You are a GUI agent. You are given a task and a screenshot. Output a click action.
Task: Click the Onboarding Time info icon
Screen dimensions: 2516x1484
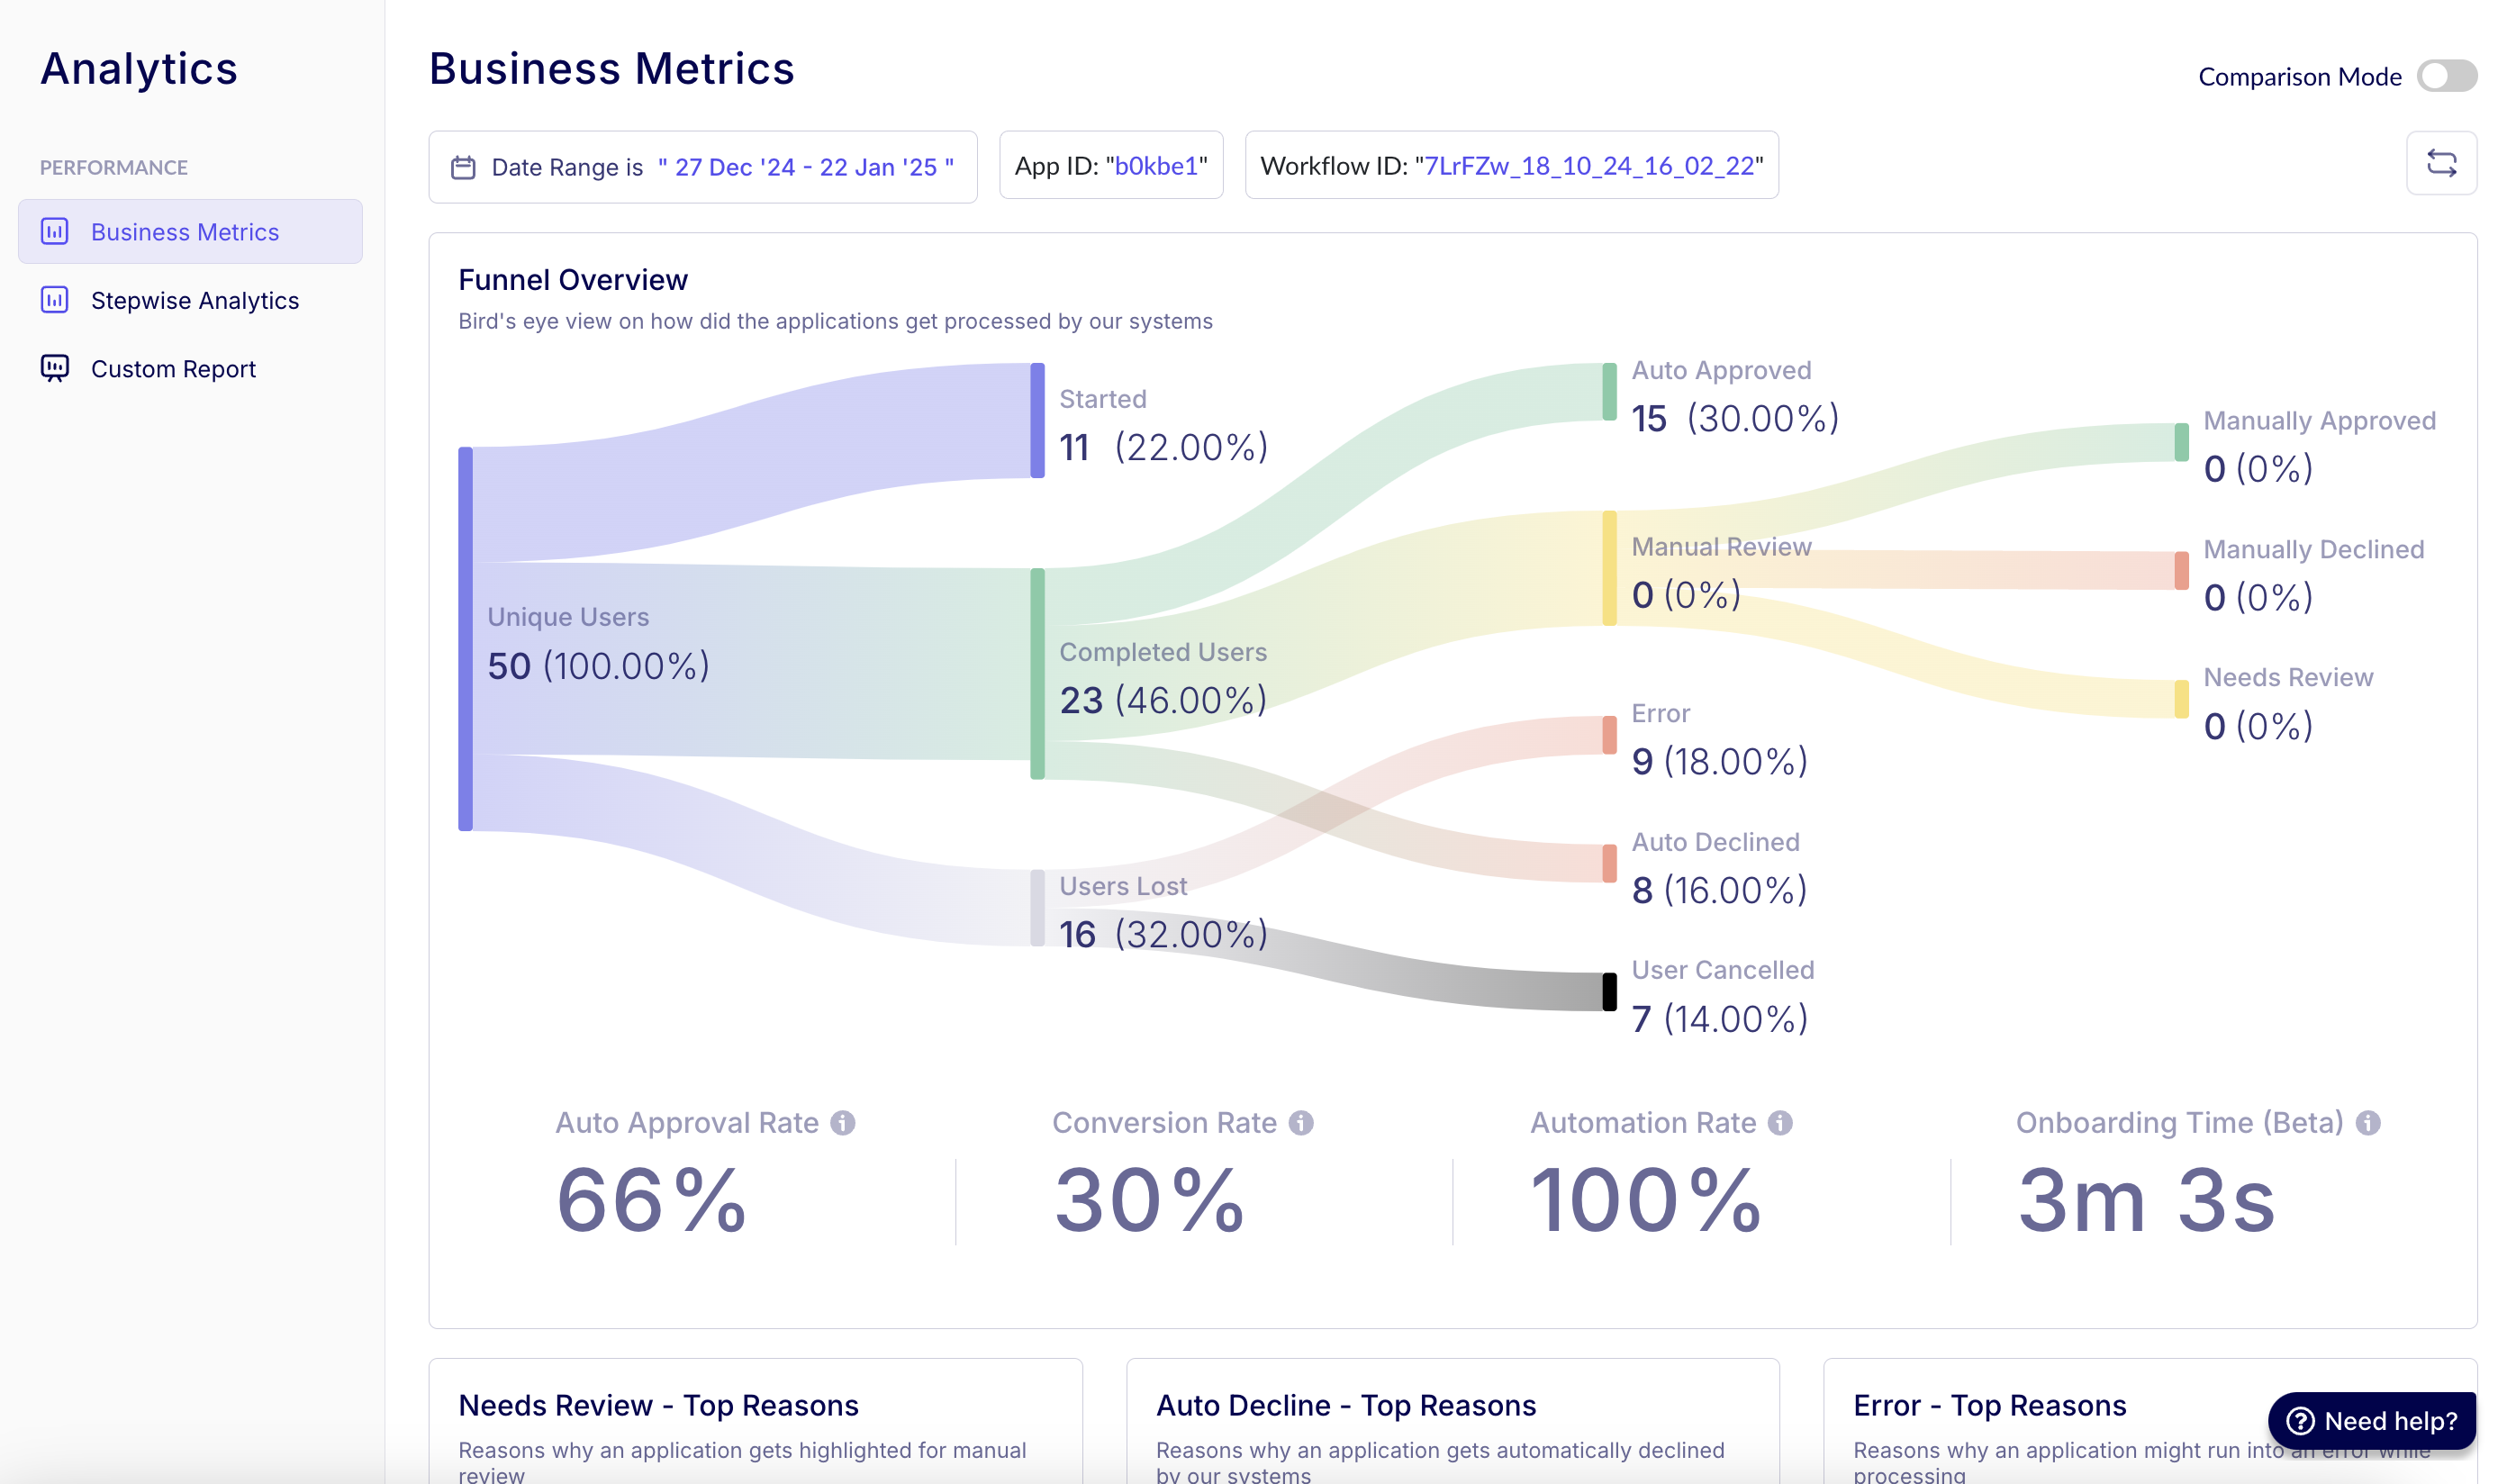pyautogui.click(x=2368, y=1122)
